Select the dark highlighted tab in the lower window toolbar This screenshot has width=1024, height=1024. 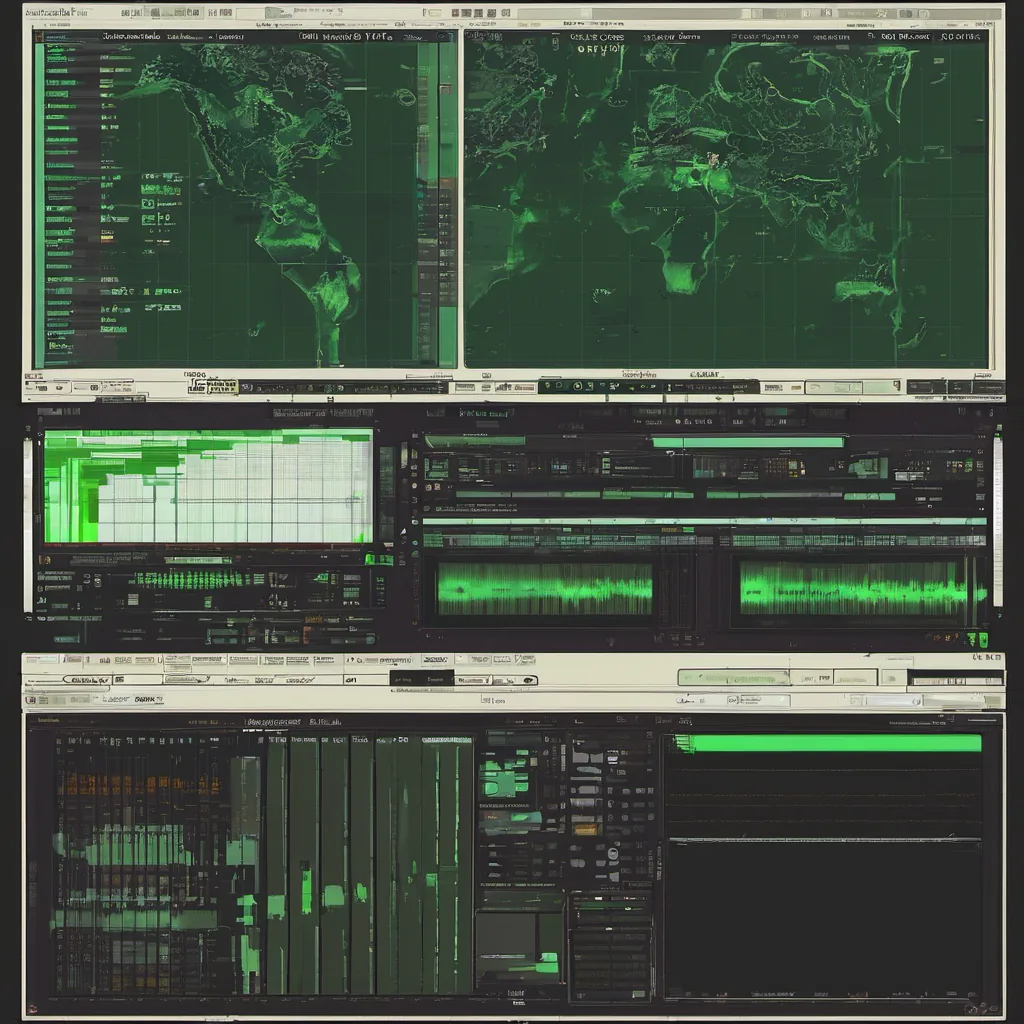pos(420,678)
